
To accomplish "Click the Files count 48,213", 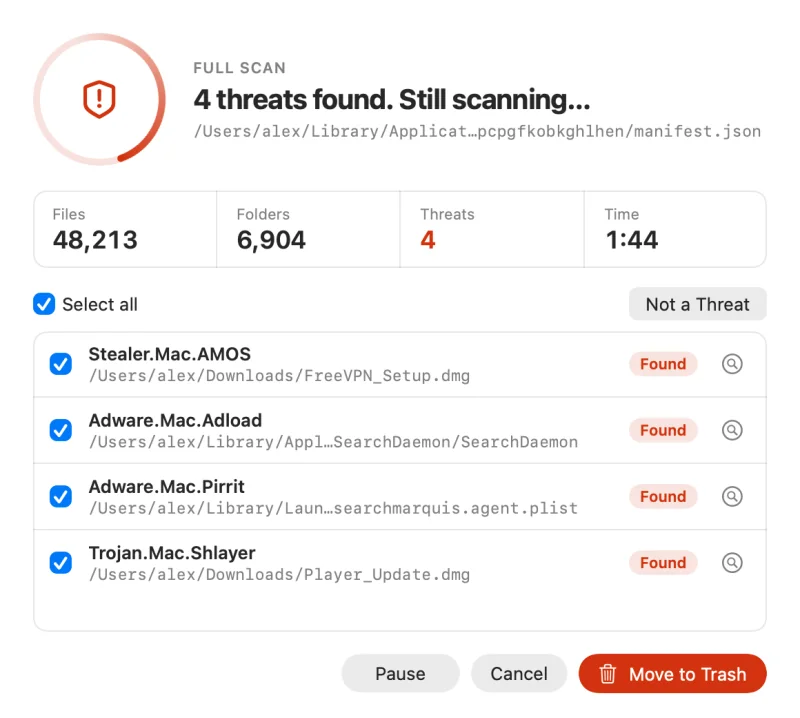I will tap(95, 240).
